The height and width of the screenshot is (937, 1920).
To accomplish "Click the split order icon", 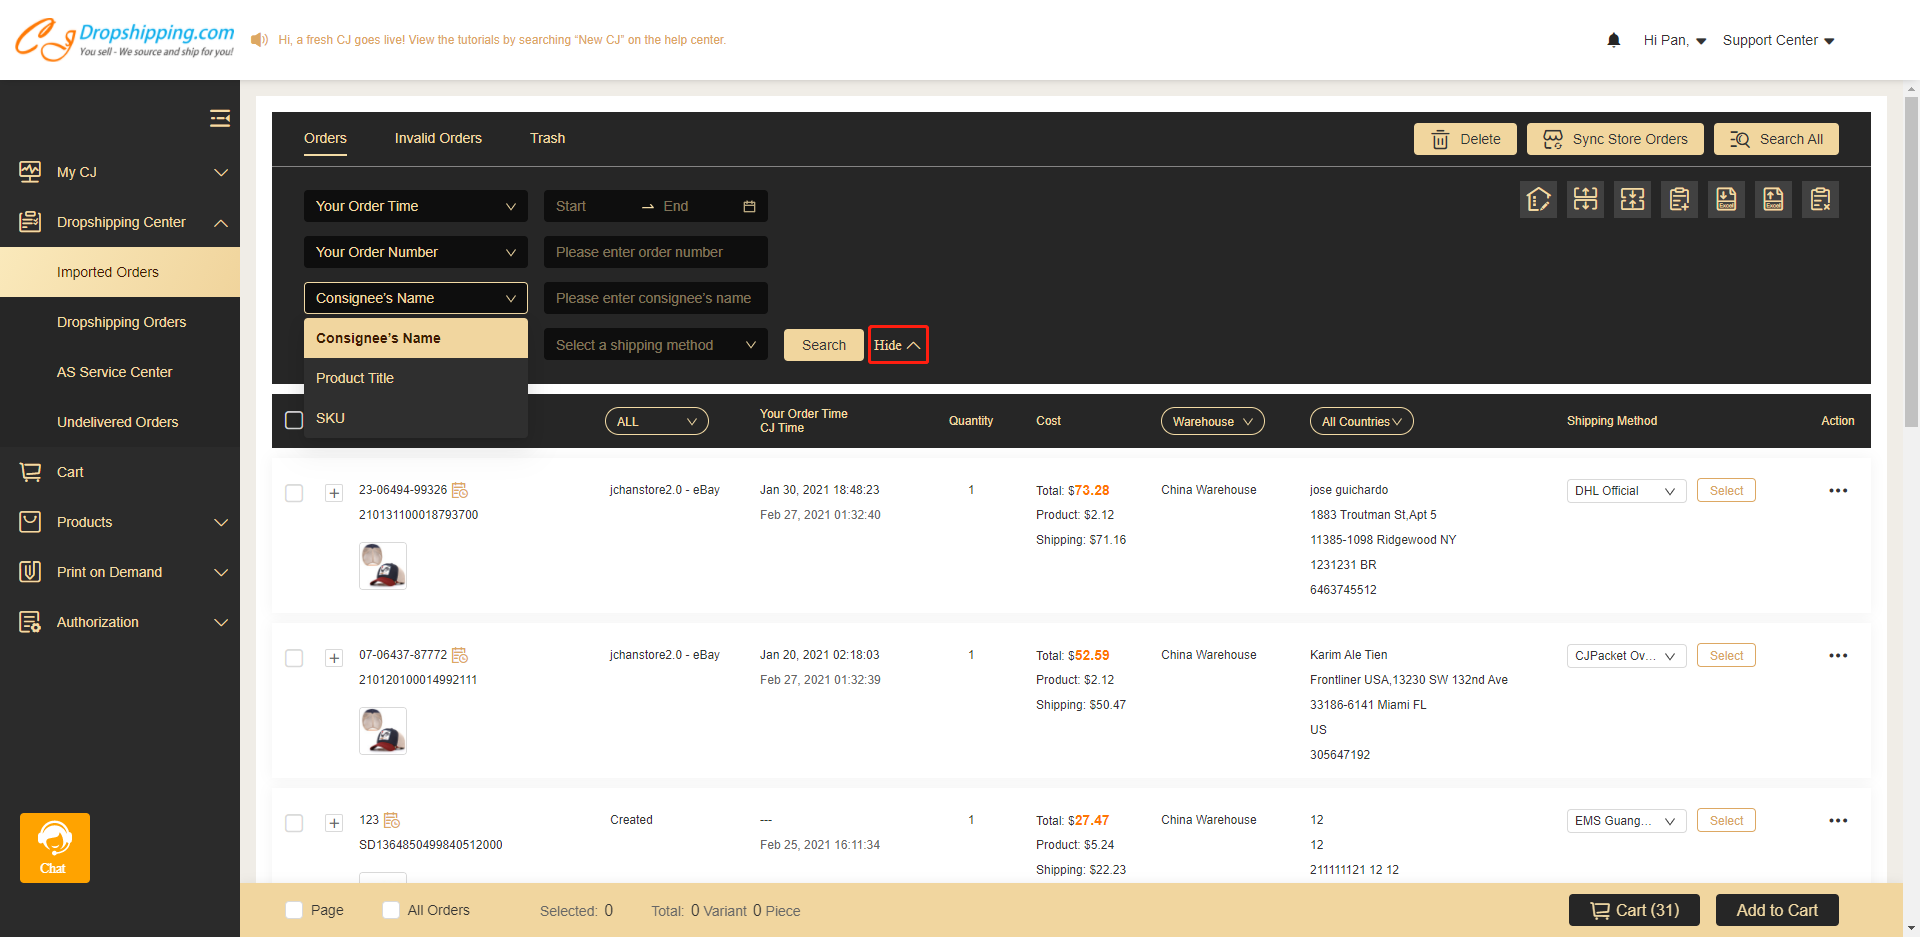I will pyautogui.click(x=1585, y=200).
